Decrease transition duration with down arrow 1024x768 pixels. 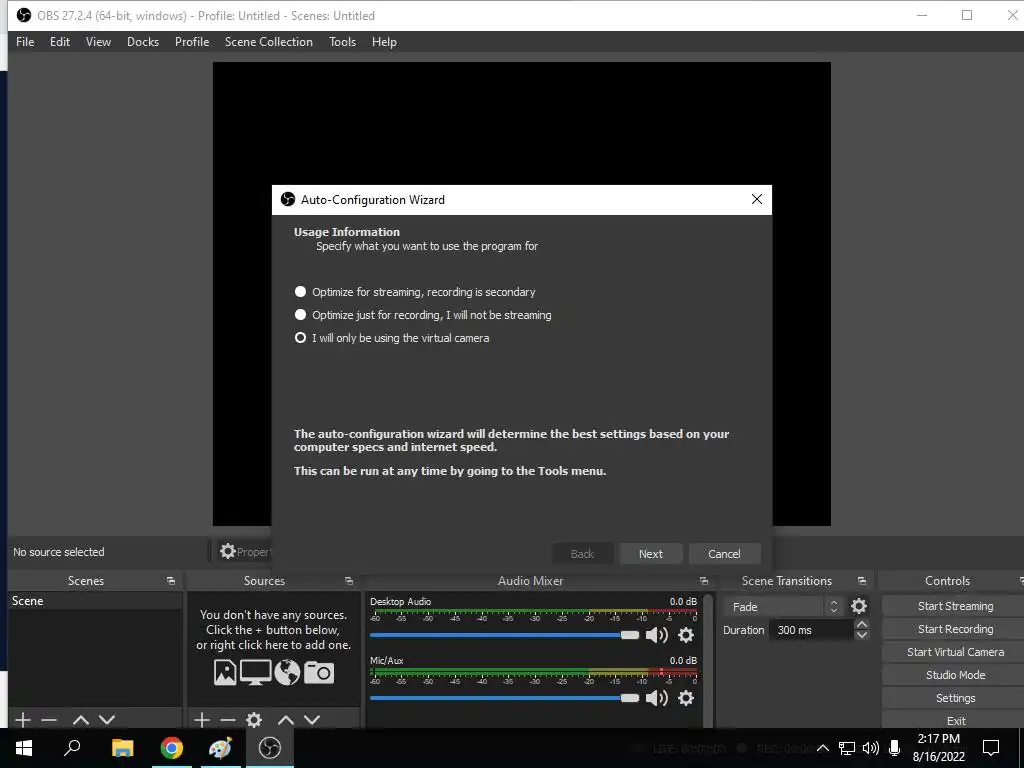[x=861, y=635]
